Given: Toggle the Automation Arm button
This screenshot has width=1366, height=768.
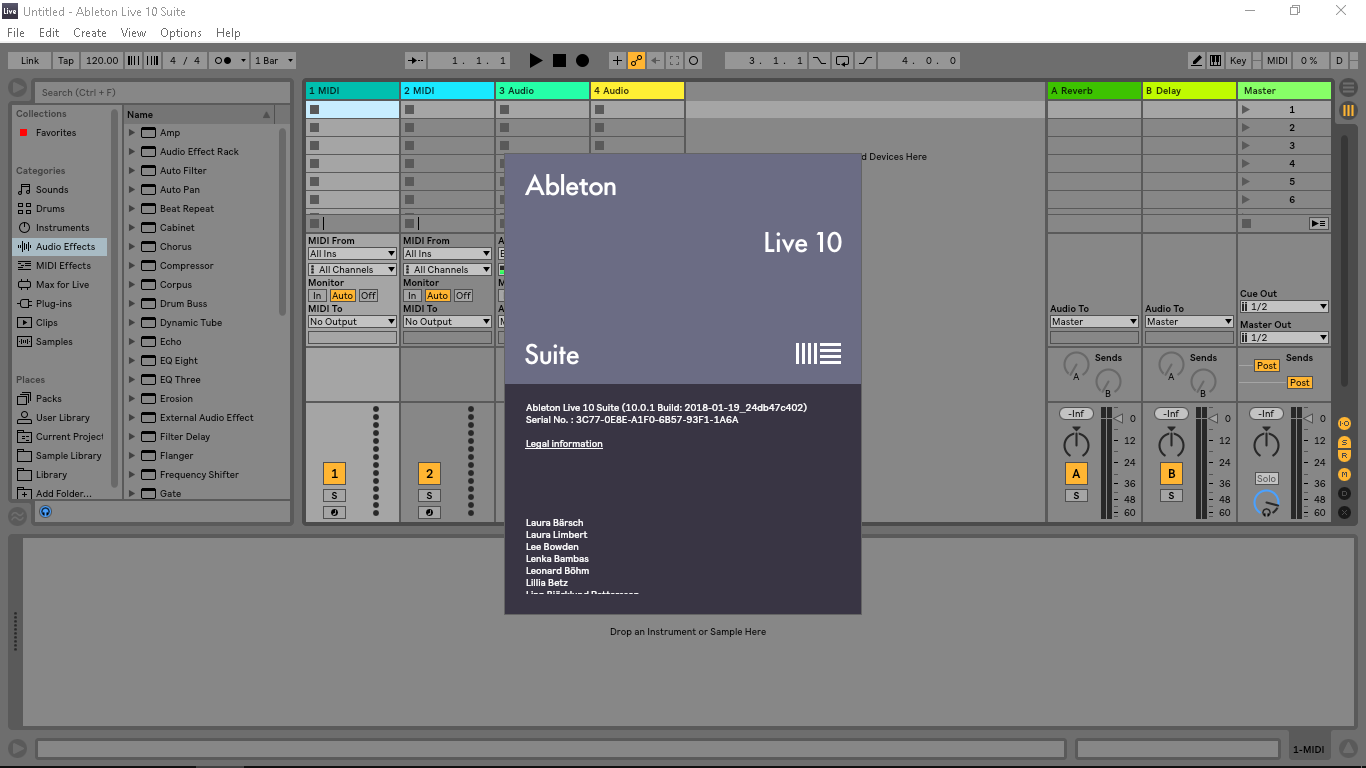Looking at the screenshot, I should point(636,61).
